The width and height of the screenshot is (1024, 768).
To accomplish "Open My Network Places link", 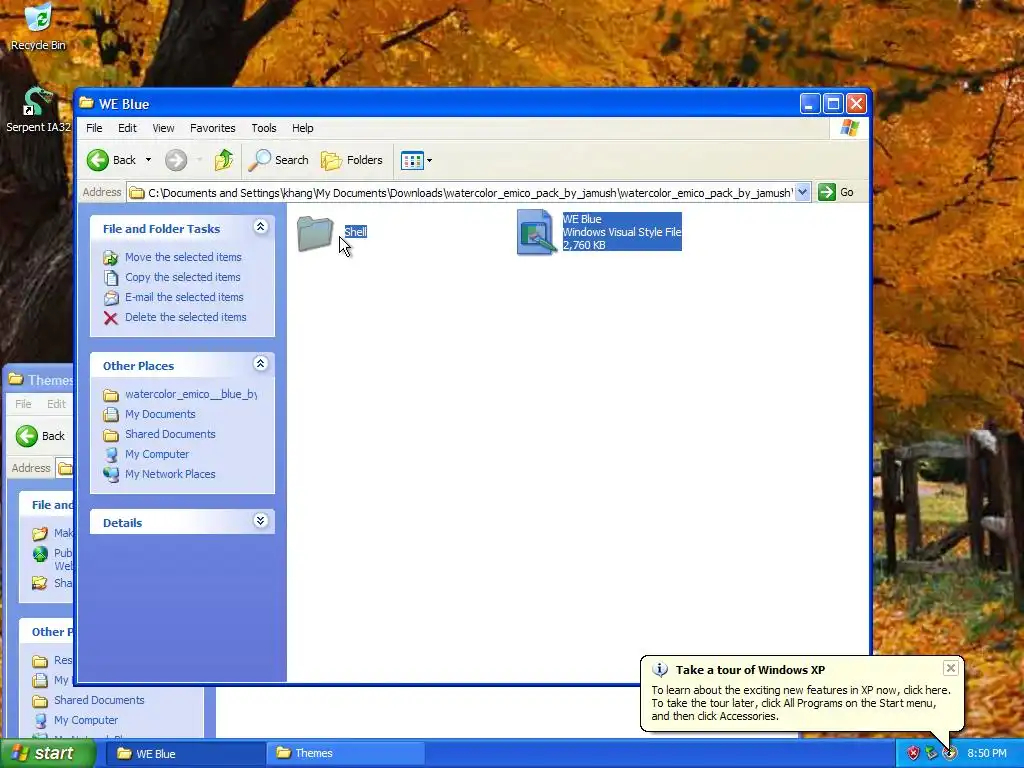I will (x=170, y=474).
